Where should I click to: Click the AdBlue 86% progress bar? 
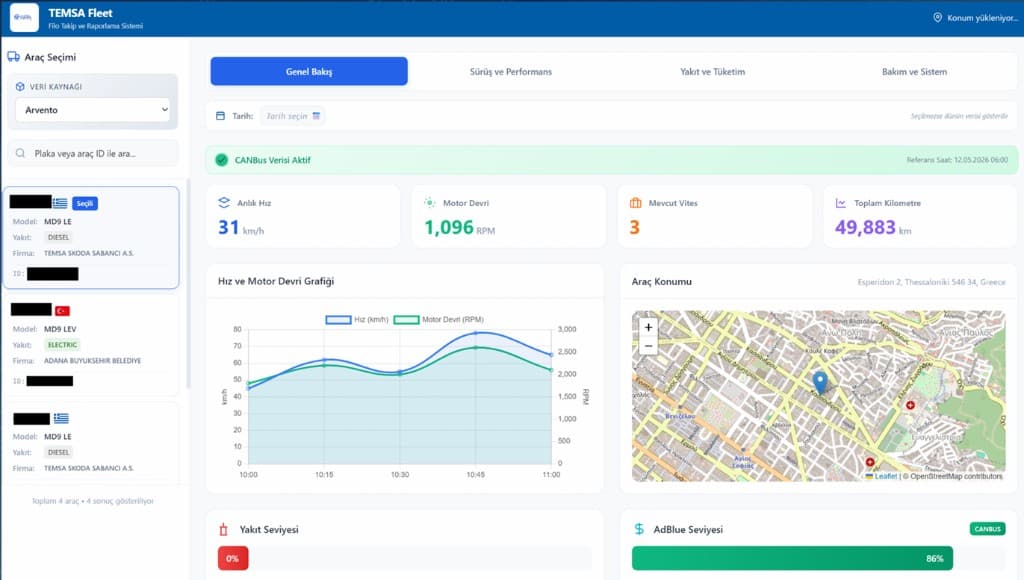click(x=792, y=558)
